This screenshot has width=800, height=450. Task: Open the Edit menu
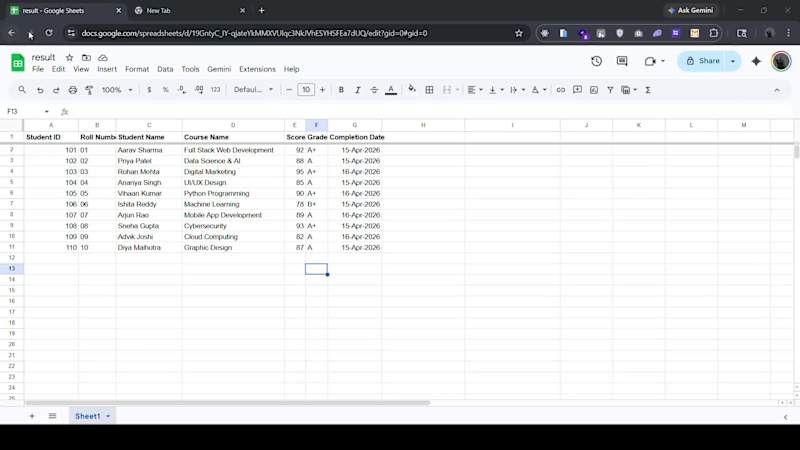tap(58, 69)
